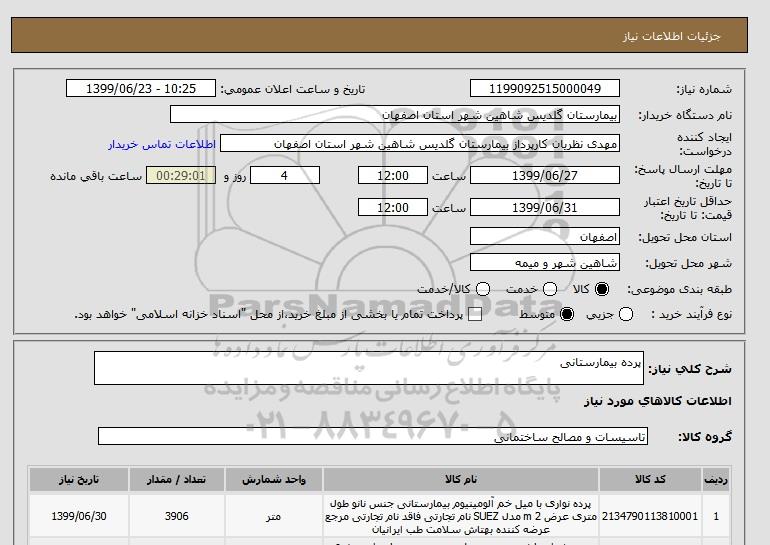This screenshot has height=545, width=770.
Task: Click the نام کالا column header
Action: (461, 480)
